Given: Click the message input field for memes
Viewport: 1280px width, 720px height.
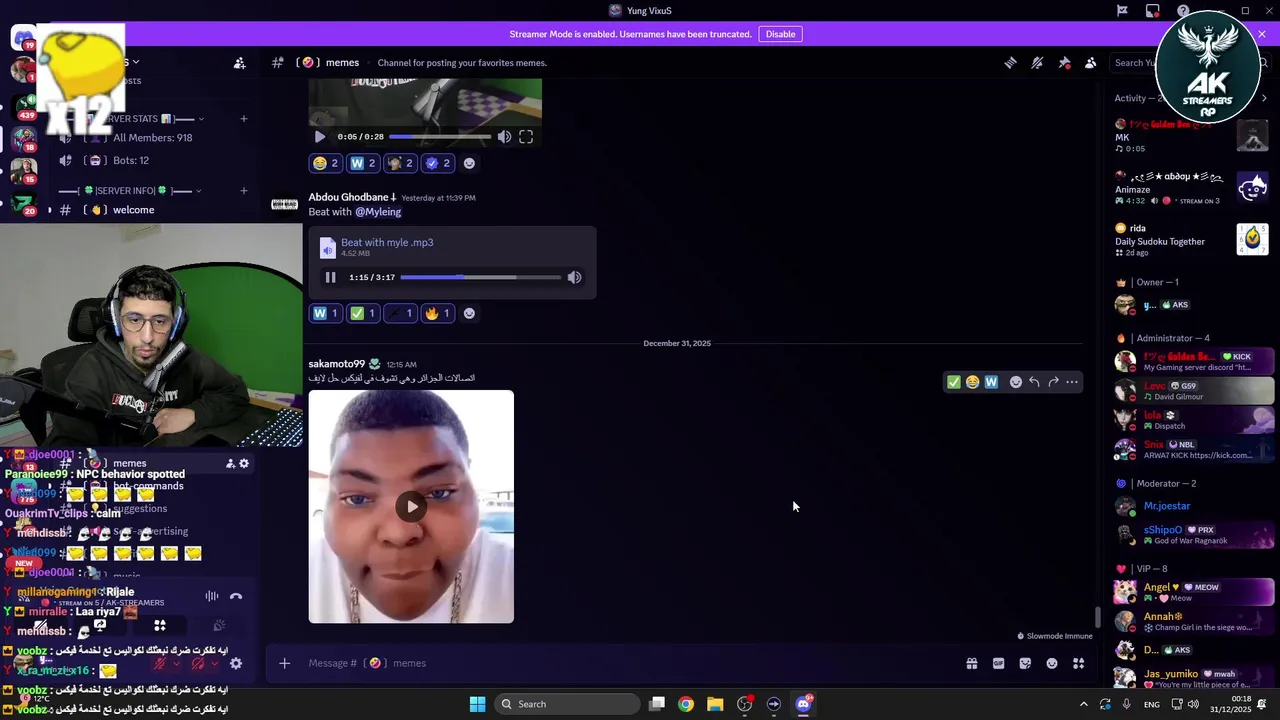Looking at the screenshot, I should [630, 663].
